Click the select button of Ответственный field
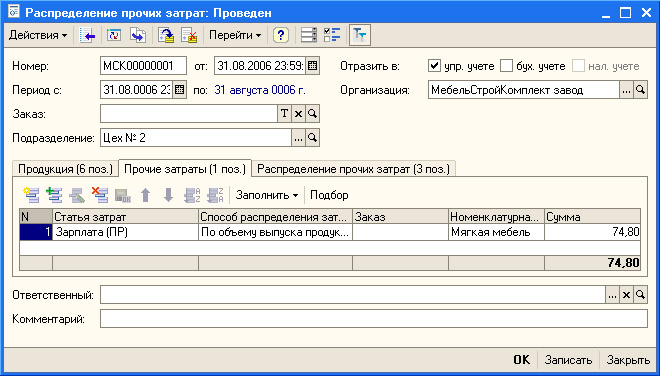Screen dimensions: 660x376 coord(612,295)
